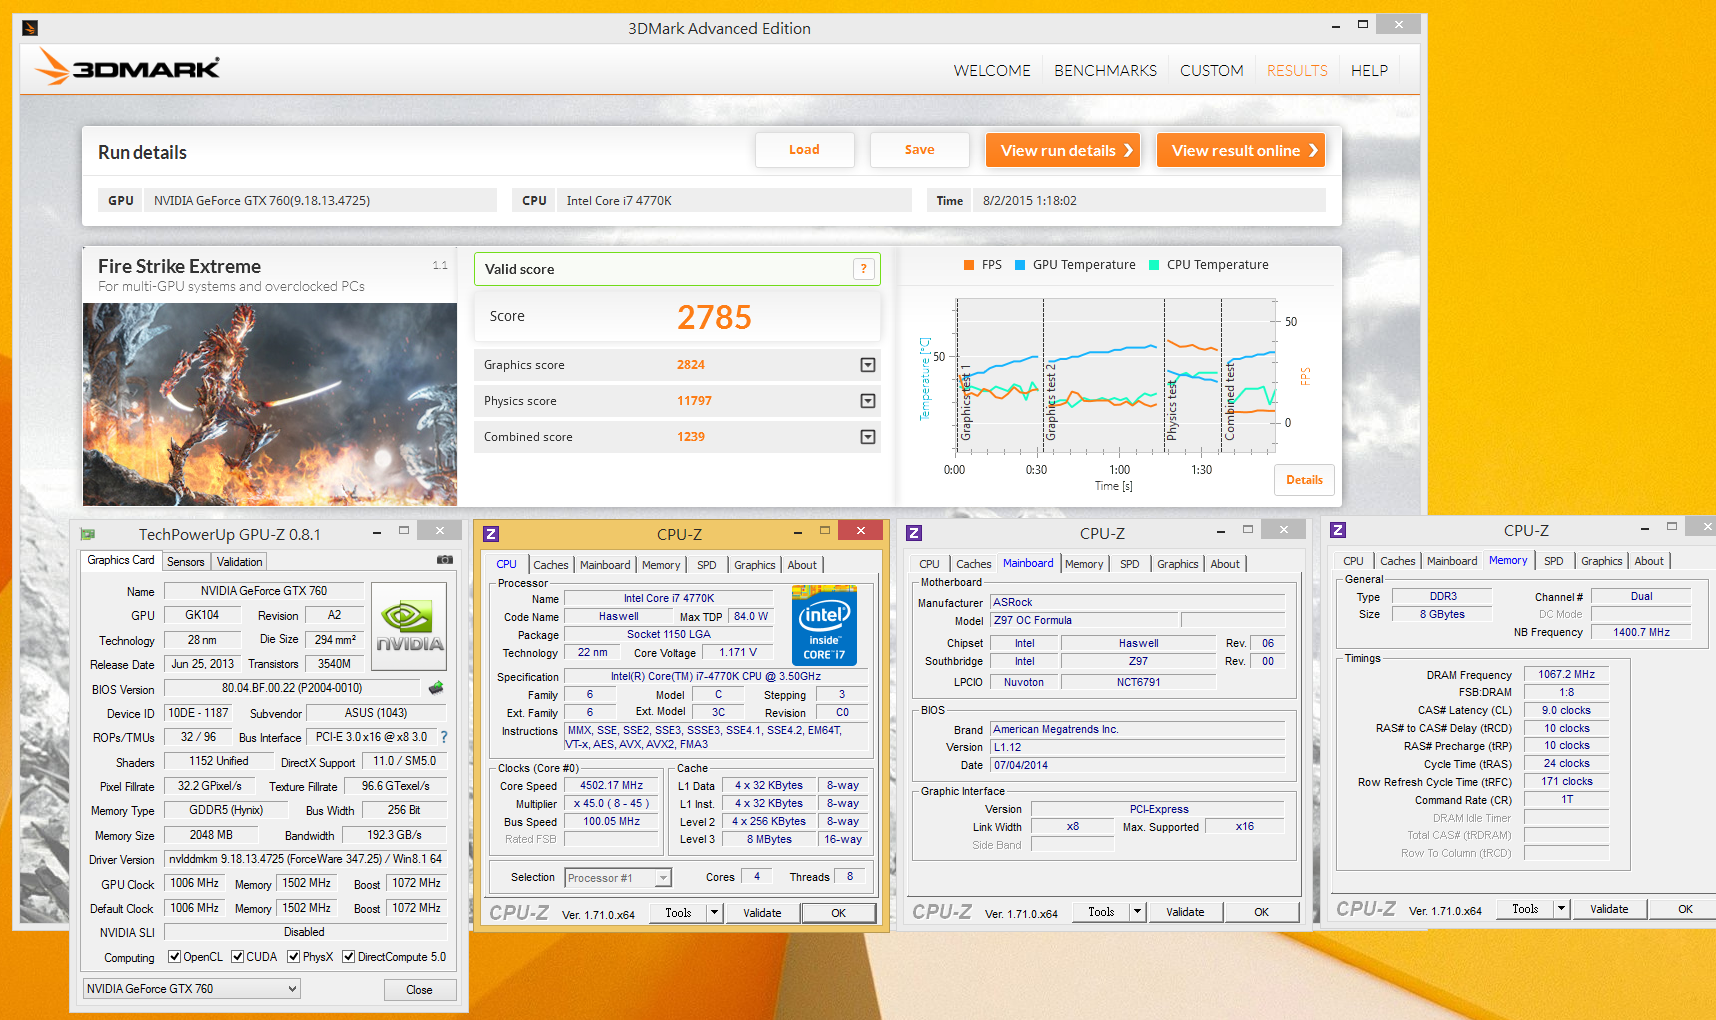Maximize the 3DMark window
Screen dimensions: 1716x1020
1362,25
